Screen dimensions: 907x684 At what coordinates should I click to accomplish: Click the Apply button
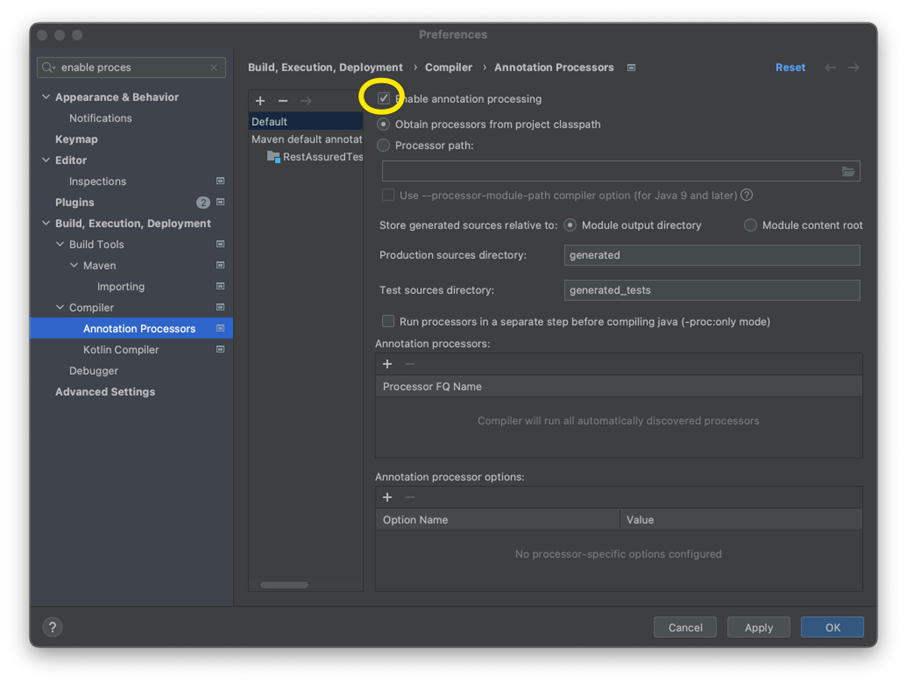(x=758, y=628)
